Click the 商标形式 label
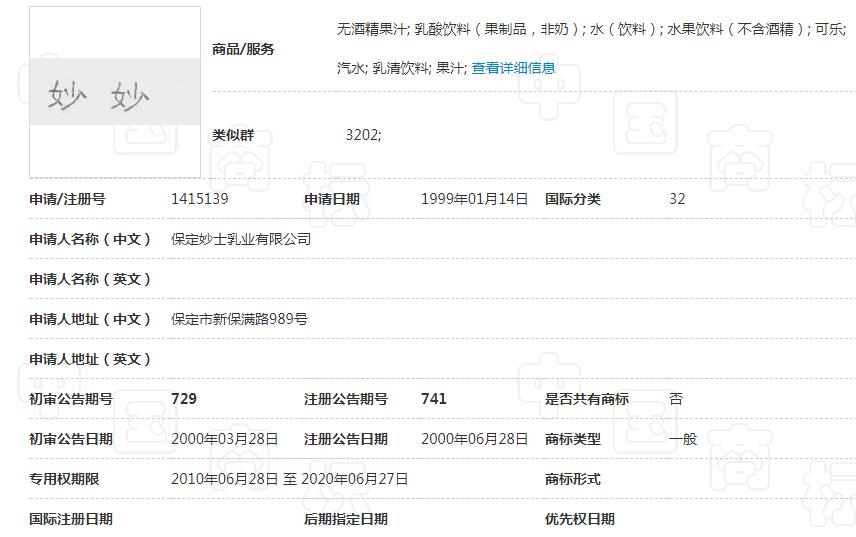This screenshot has width=856, height=537. [572, 479]
